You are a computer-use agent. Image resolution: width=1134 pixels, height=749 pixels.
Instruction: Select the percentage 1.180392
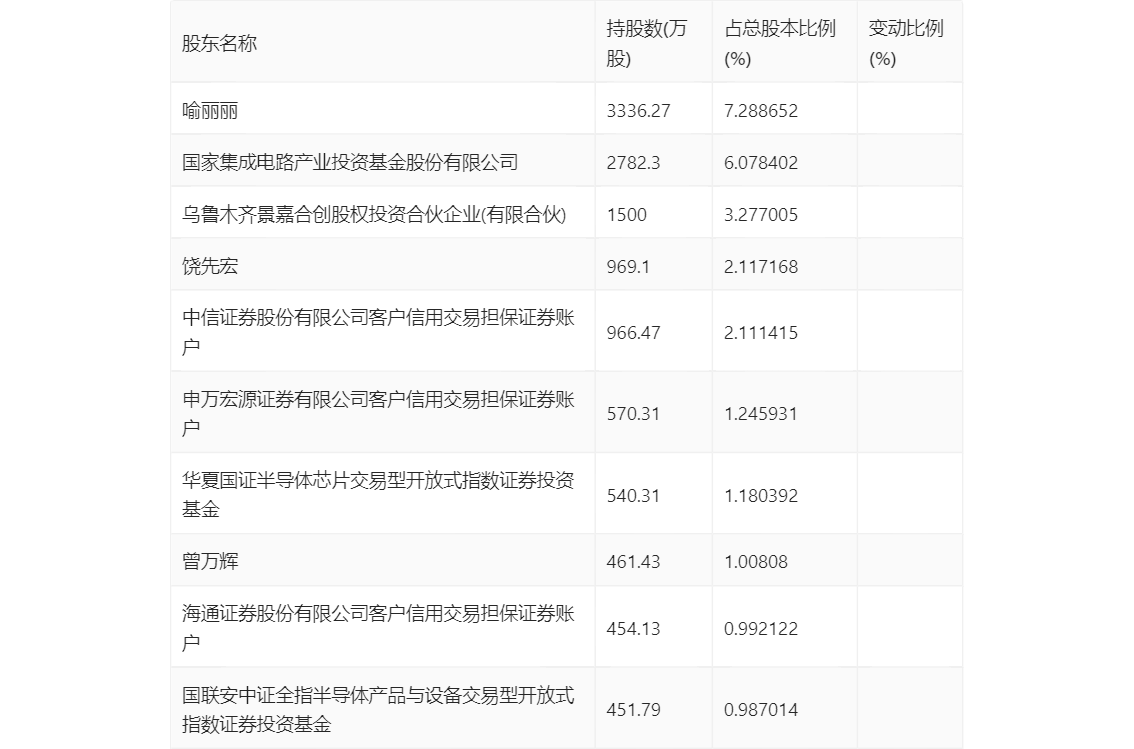[761, 495]
